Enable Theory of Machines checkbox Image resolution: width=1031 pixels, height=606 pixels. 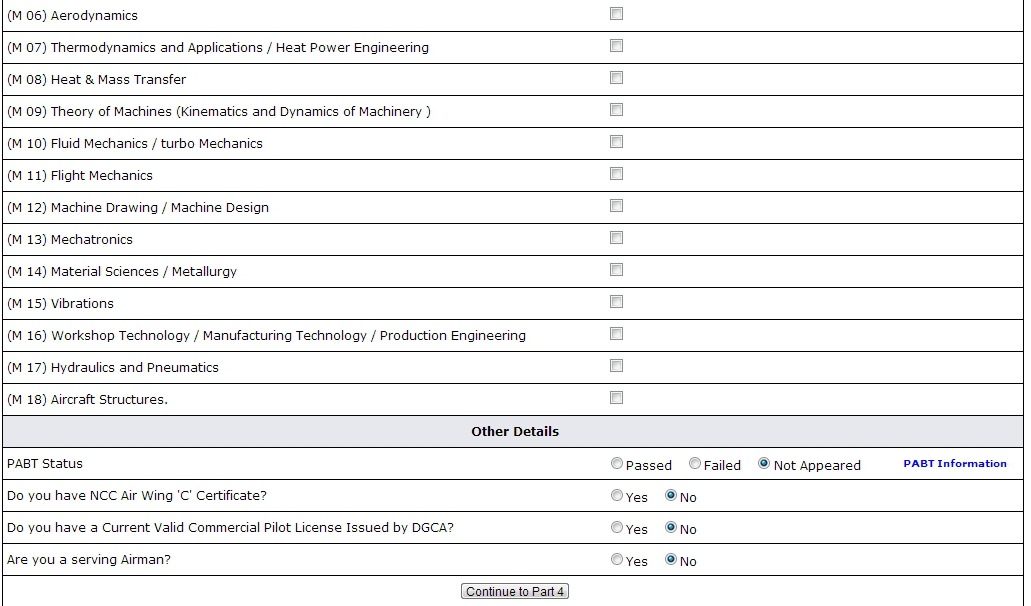616,110
